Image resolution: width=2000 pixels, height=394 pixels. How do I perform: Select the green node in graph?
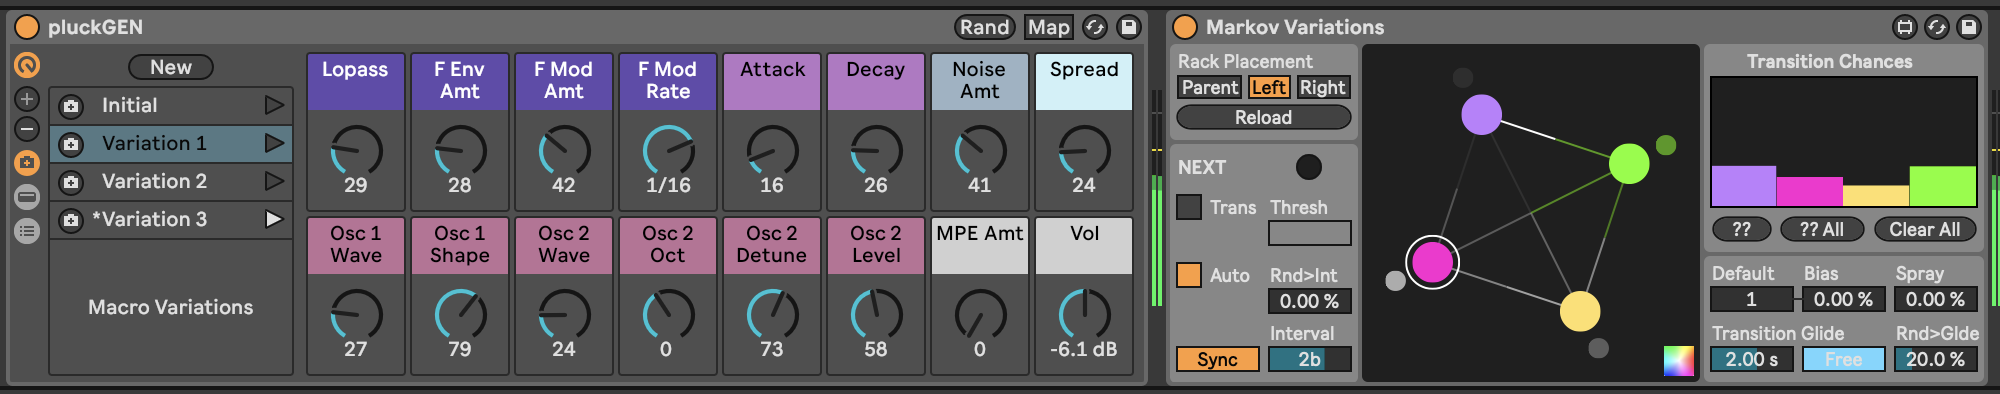(1629, 164)
